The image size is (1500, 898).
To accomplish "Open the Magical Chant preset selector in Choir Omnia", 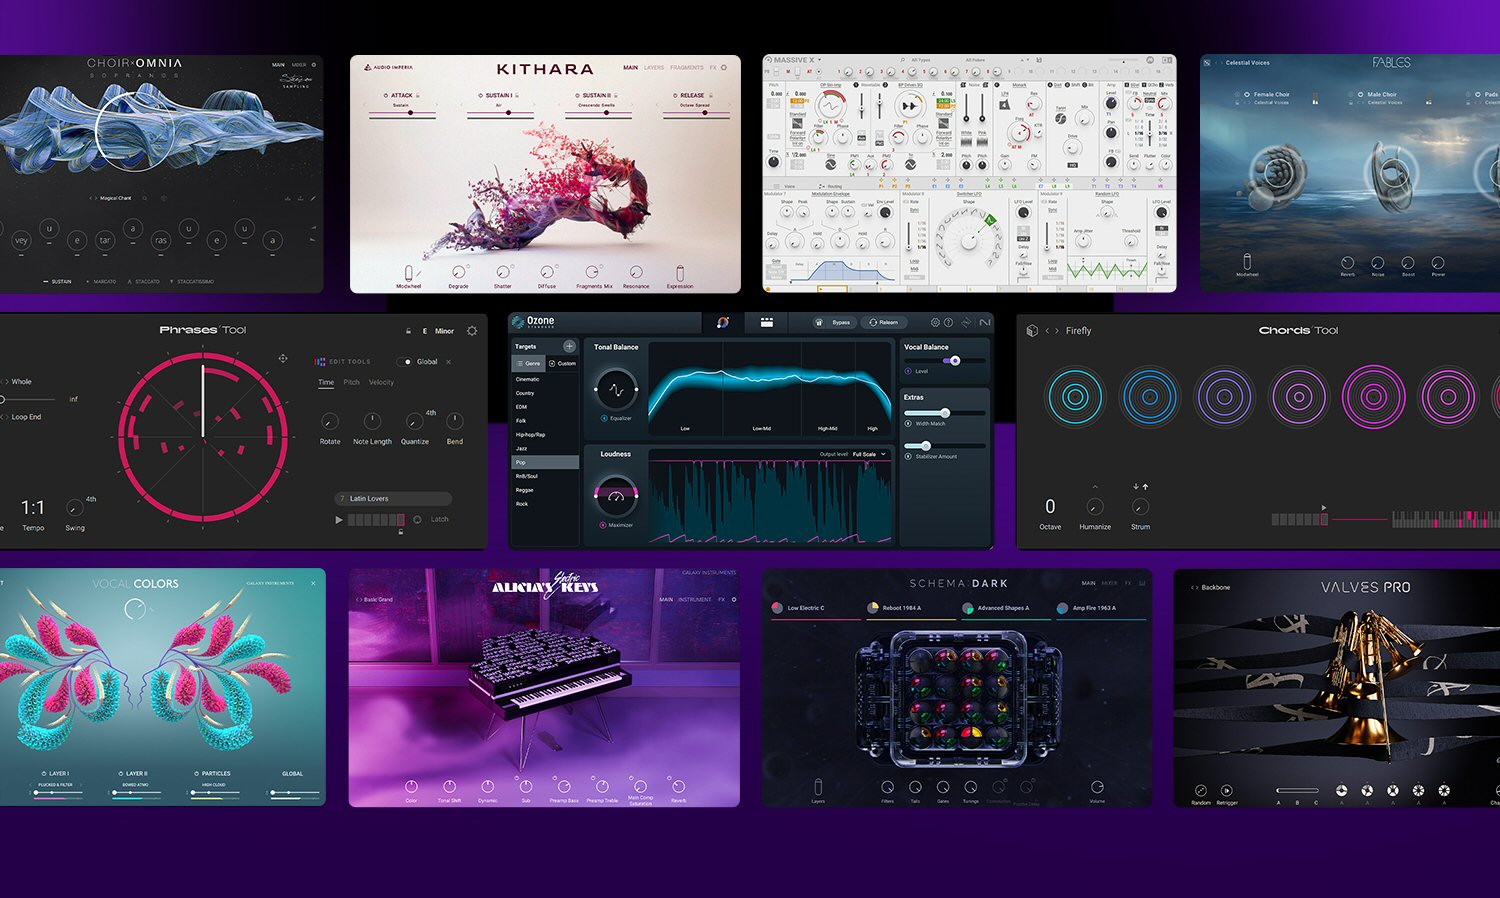I will pyautogui.click(x=115, y=198).
